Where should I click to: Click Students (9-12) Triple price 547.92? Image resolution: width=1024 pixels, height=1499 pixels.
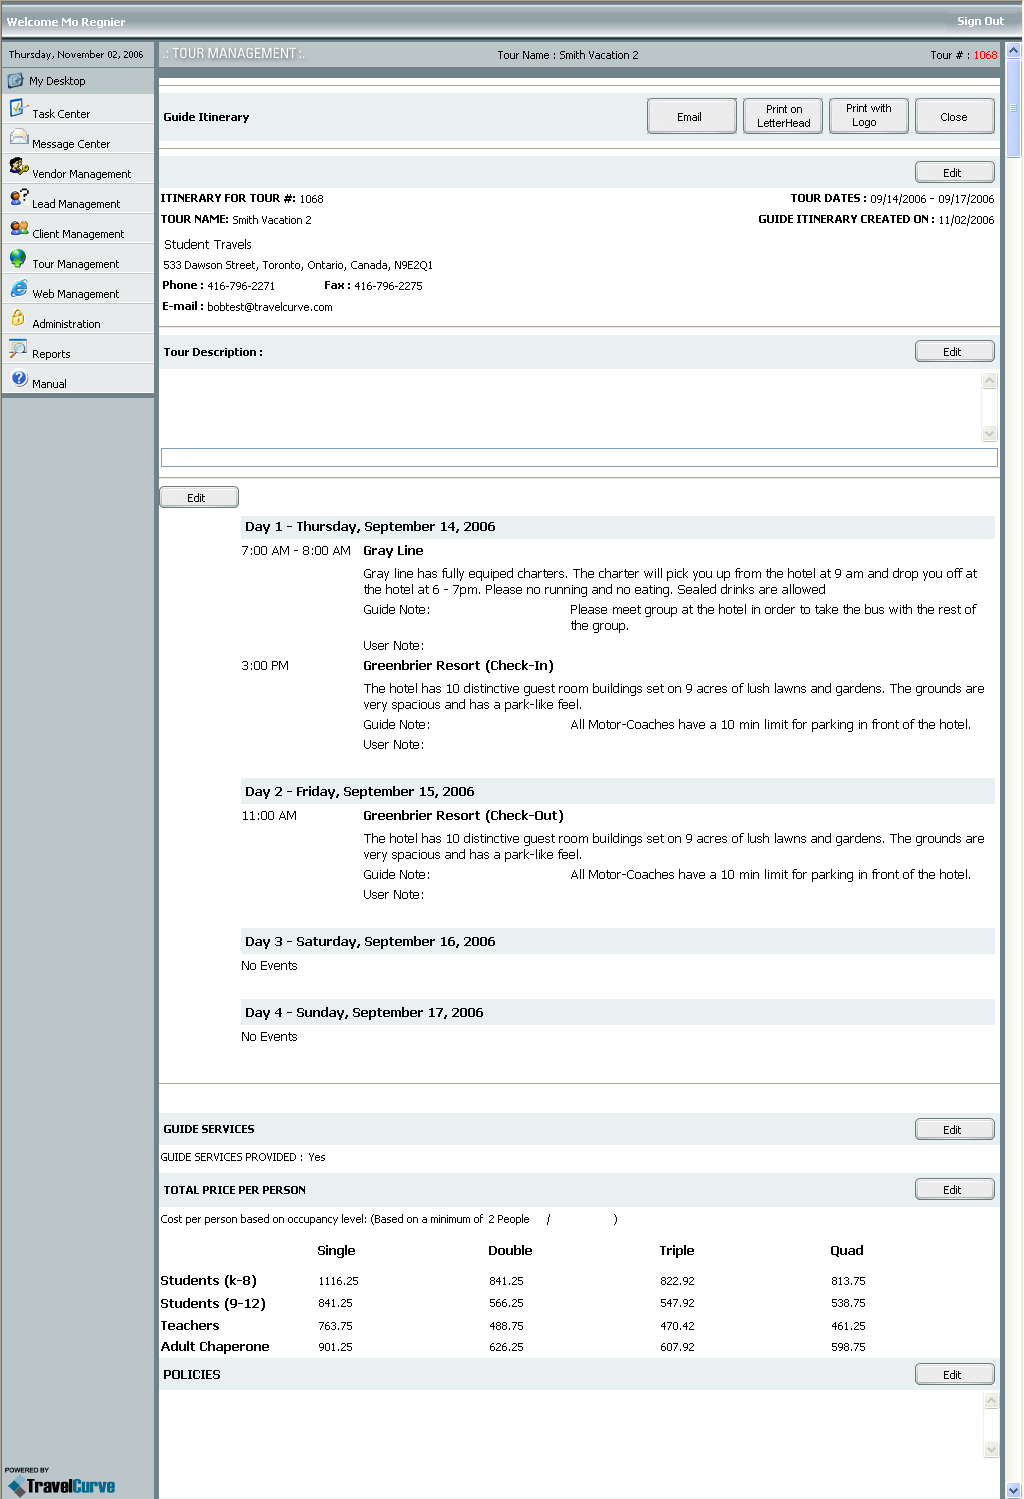pos(677,1303)
